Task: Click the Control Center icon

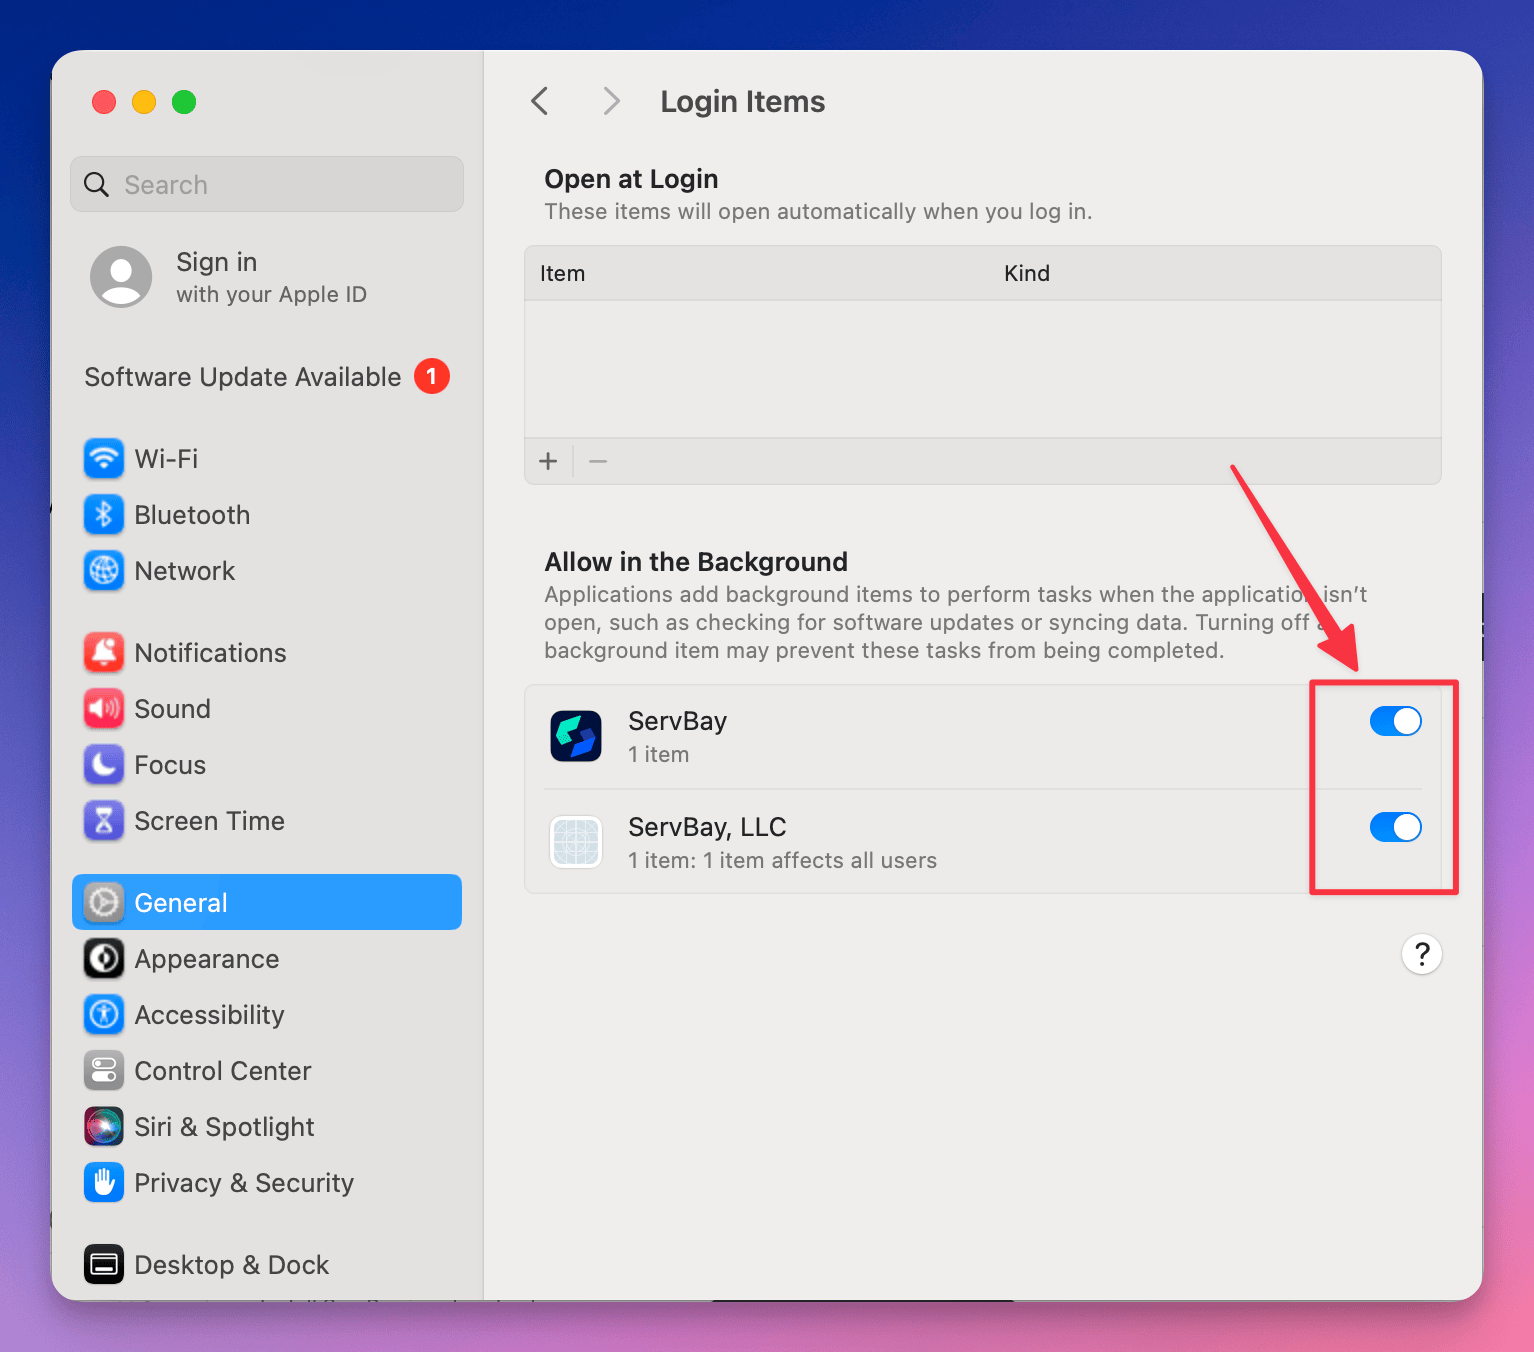Action: click(x=104, y=1071)
